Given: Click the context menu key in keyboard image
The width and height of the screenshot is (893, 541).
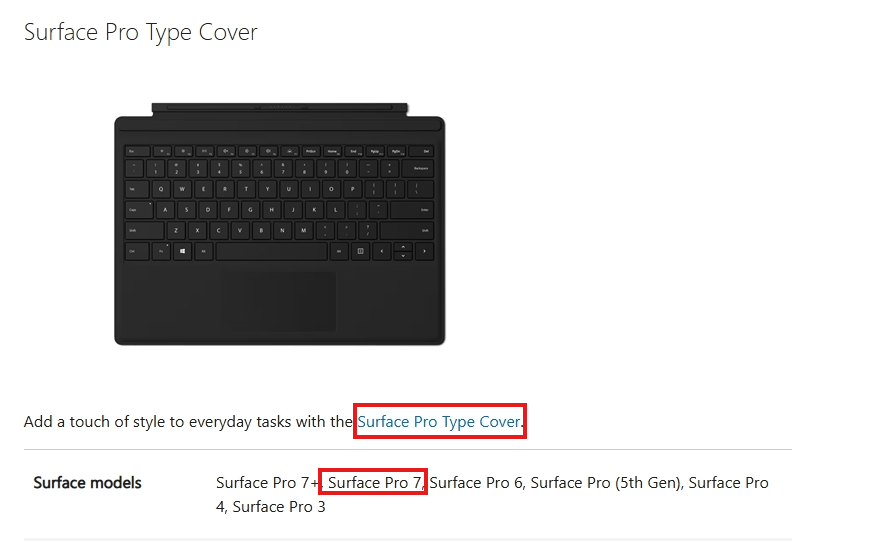Looking at the screenshot, I should pos(360,251).
